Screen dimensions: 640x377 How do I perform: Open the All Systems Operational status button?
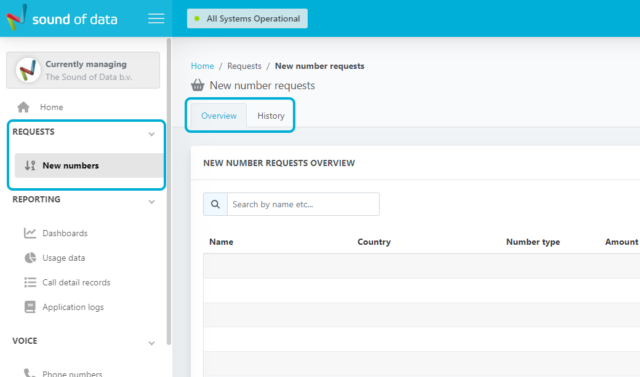(x=247, y=18)
